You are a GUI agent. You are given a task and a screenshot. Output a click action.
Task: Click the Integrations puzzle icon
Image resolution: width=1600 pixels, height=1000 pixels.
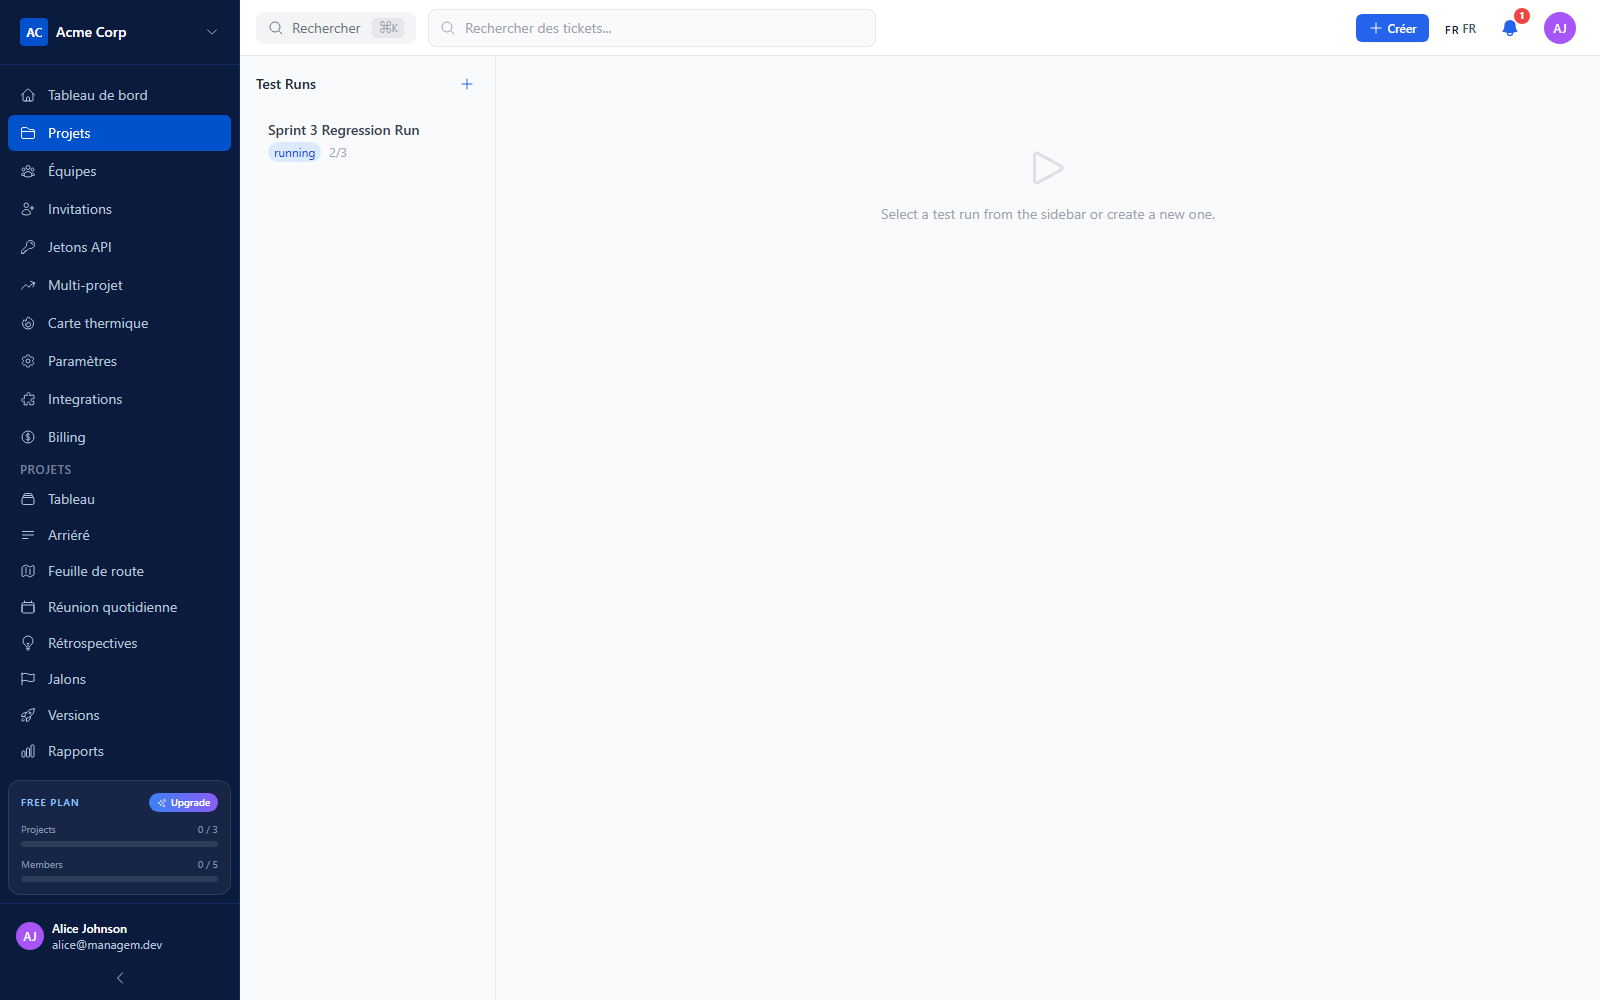pyautogui.click(x=28, y=399)
